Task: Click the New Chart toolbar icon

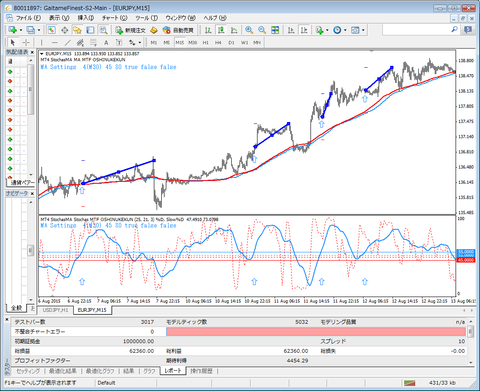Action: point(13,30)
